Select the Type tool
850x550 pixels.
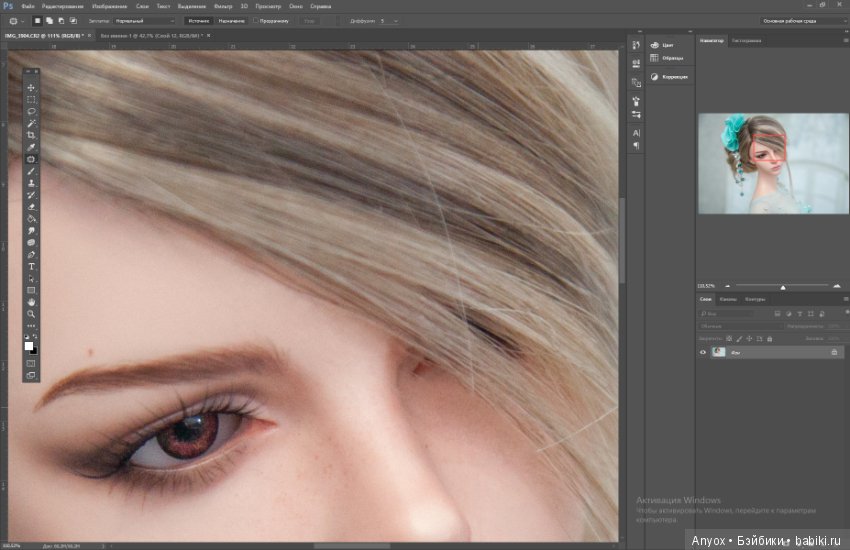pyautogui.click(x=31, y=267)
